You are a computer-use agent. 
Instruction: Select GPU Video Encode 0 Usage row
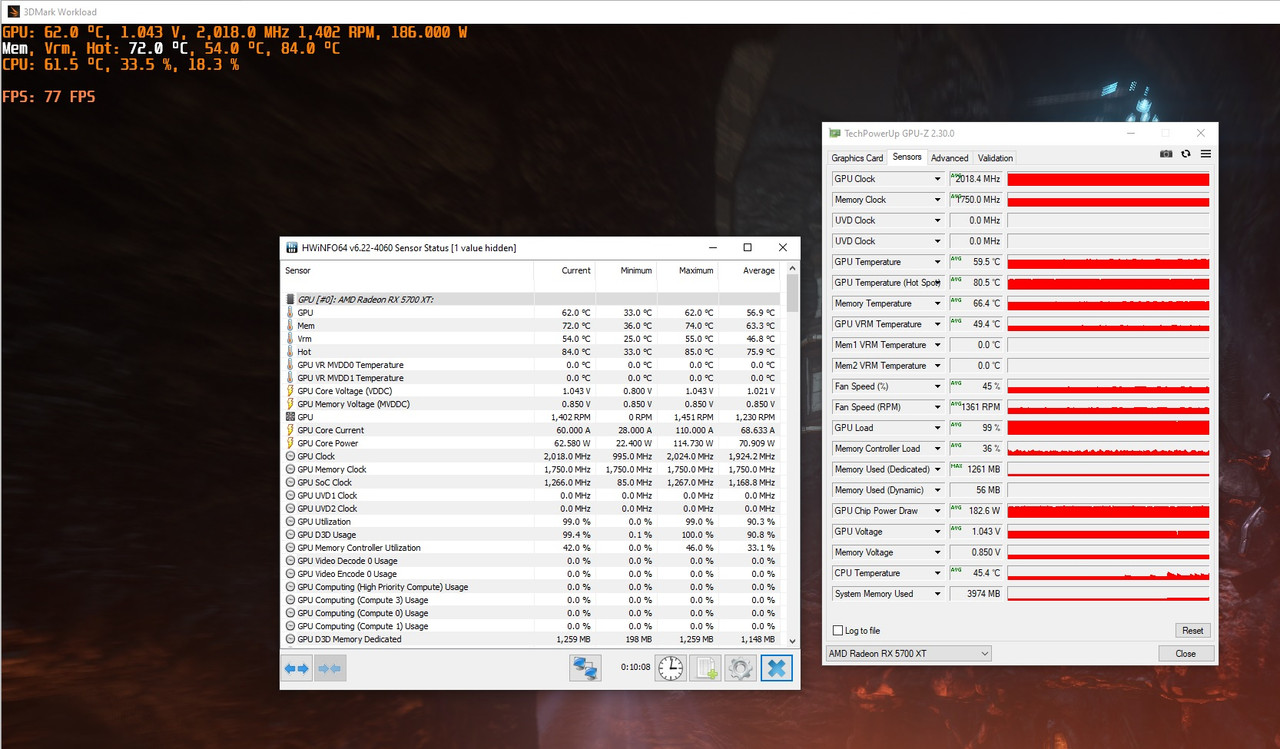[532, 574]
